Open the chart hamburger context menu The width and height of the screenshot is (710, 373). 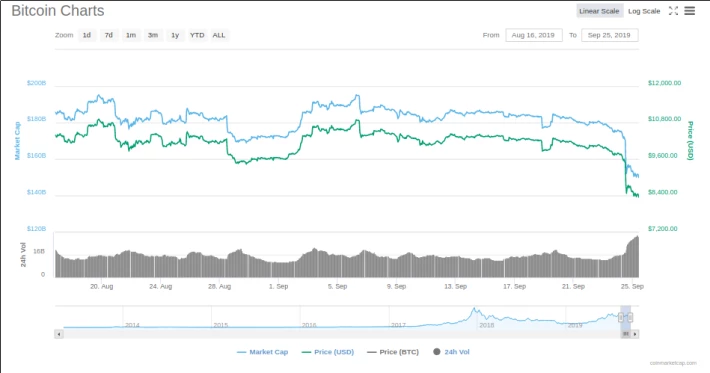tap(689, 11)
